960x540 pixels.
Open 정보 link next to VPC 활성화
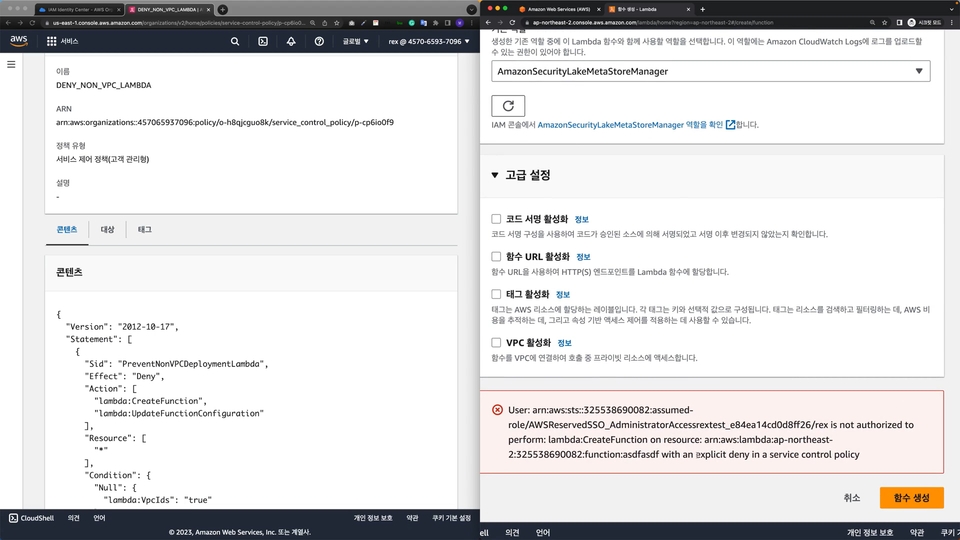pos(564,343)
